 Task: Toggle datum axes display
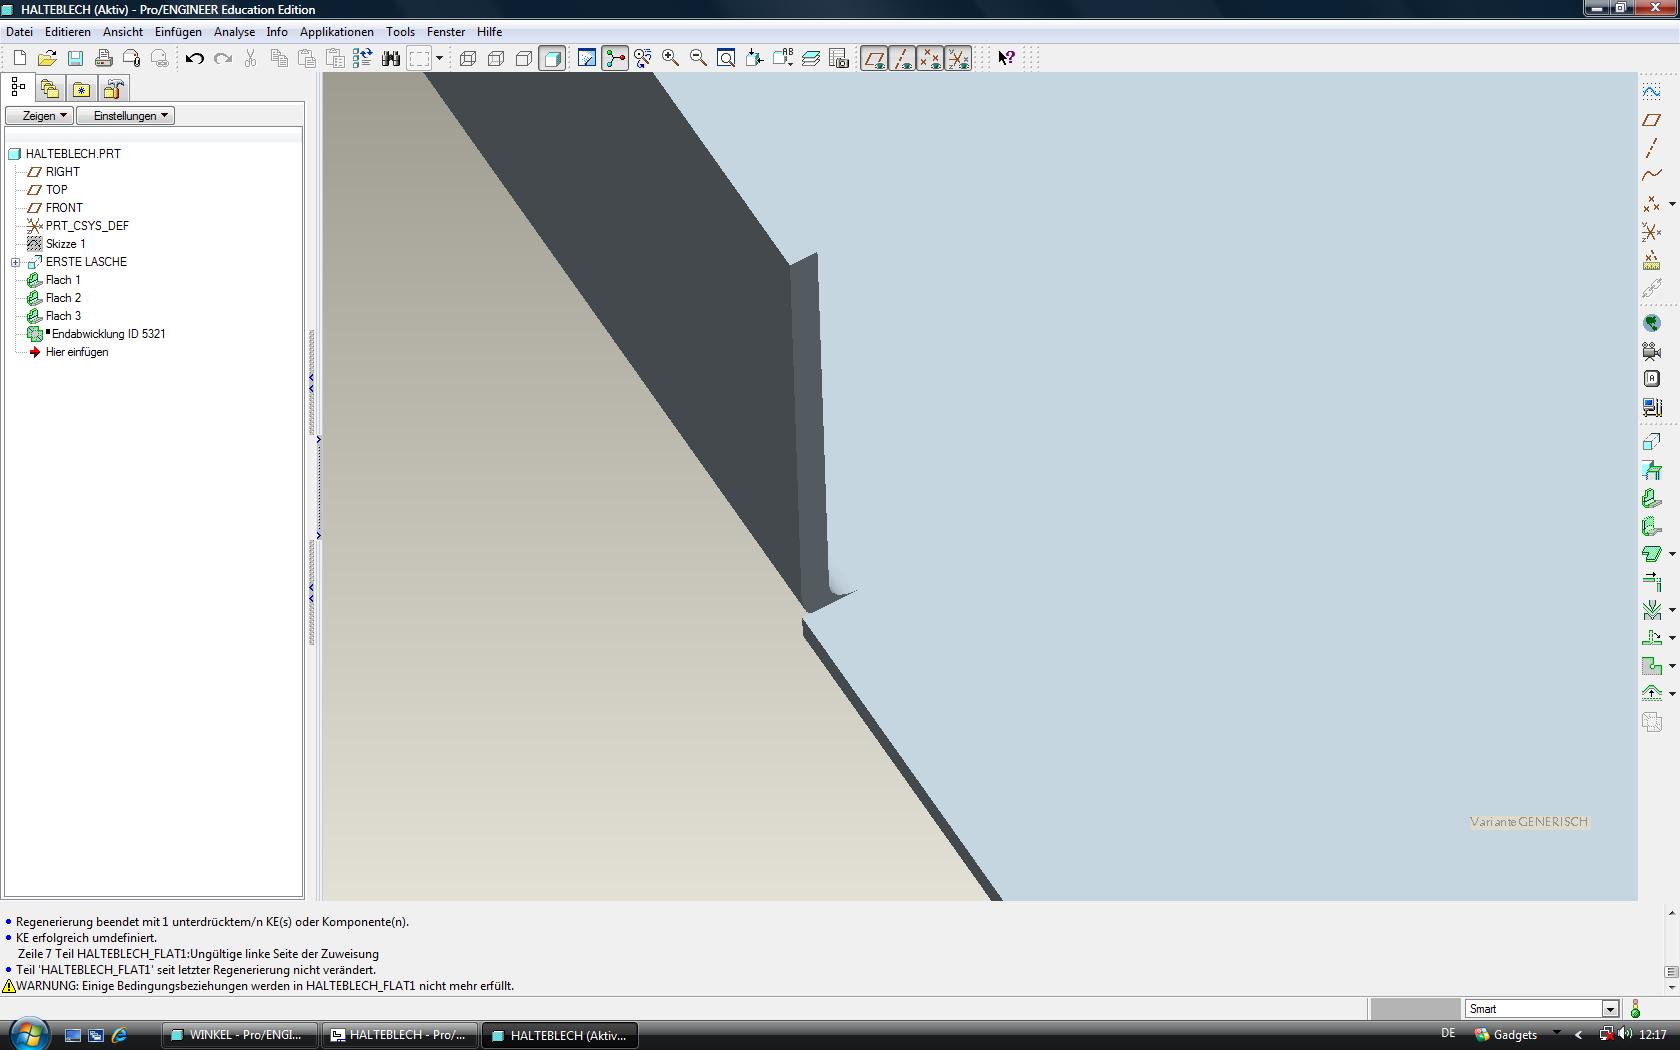(x=902, y=58)
